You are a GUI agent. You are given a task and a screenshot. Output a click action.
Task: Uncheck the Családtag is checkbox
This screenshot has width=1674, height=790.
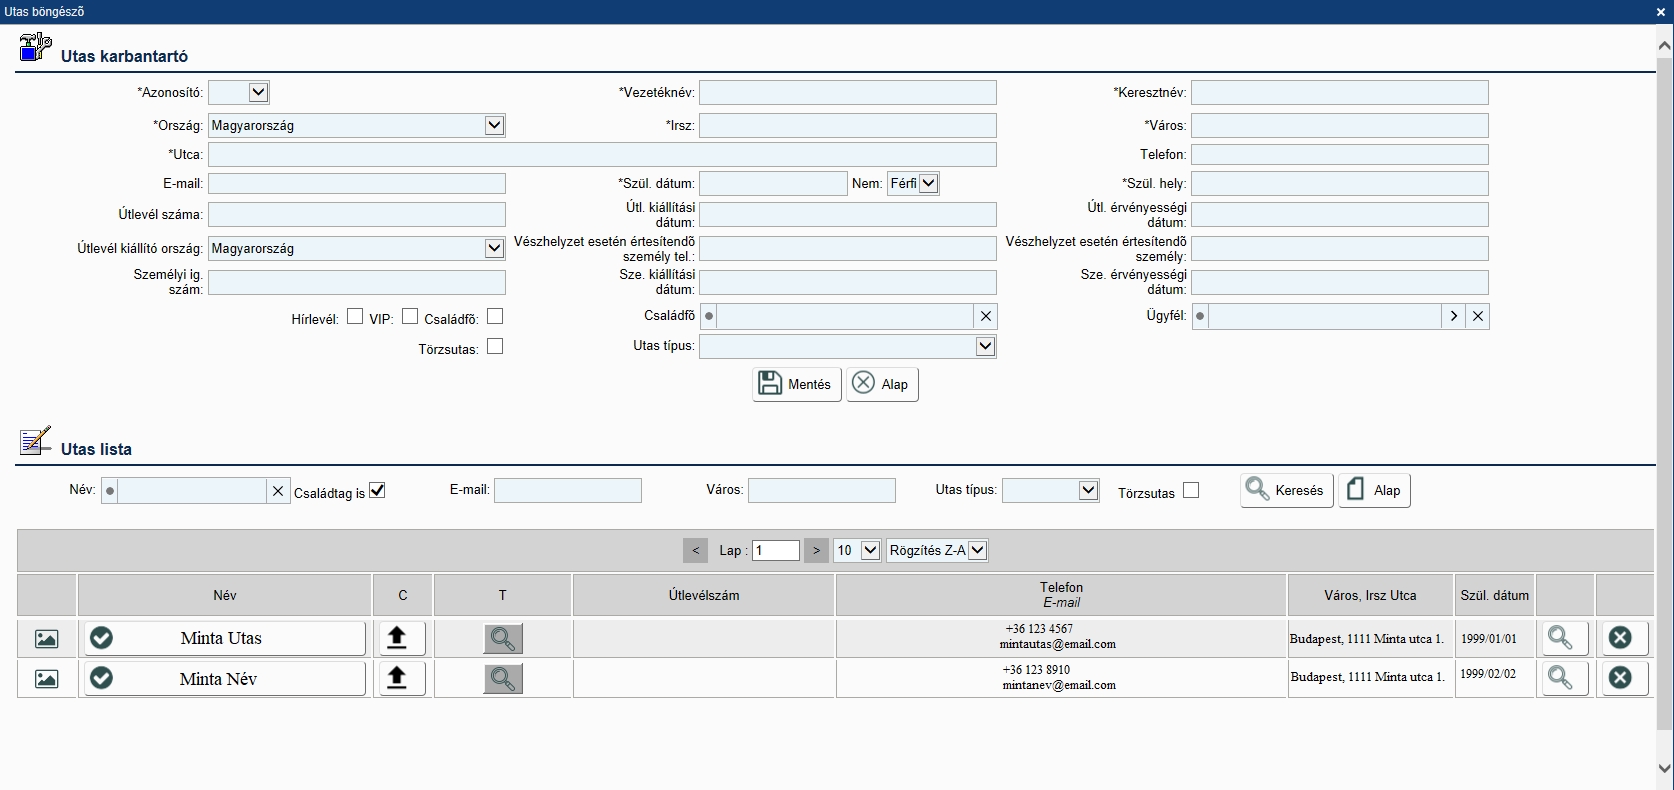[377, 491]
